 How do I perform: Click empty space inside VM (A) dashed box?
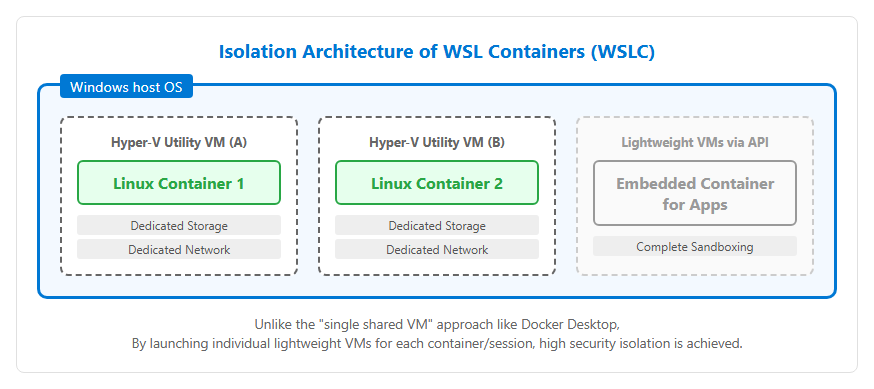coord(179,267)
